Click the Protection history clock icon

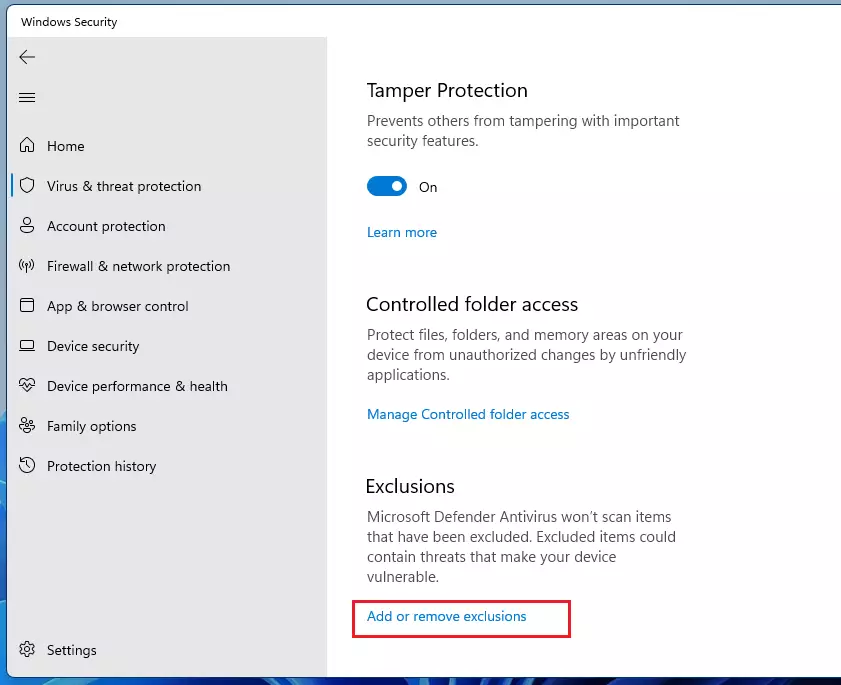click(27, 465)
